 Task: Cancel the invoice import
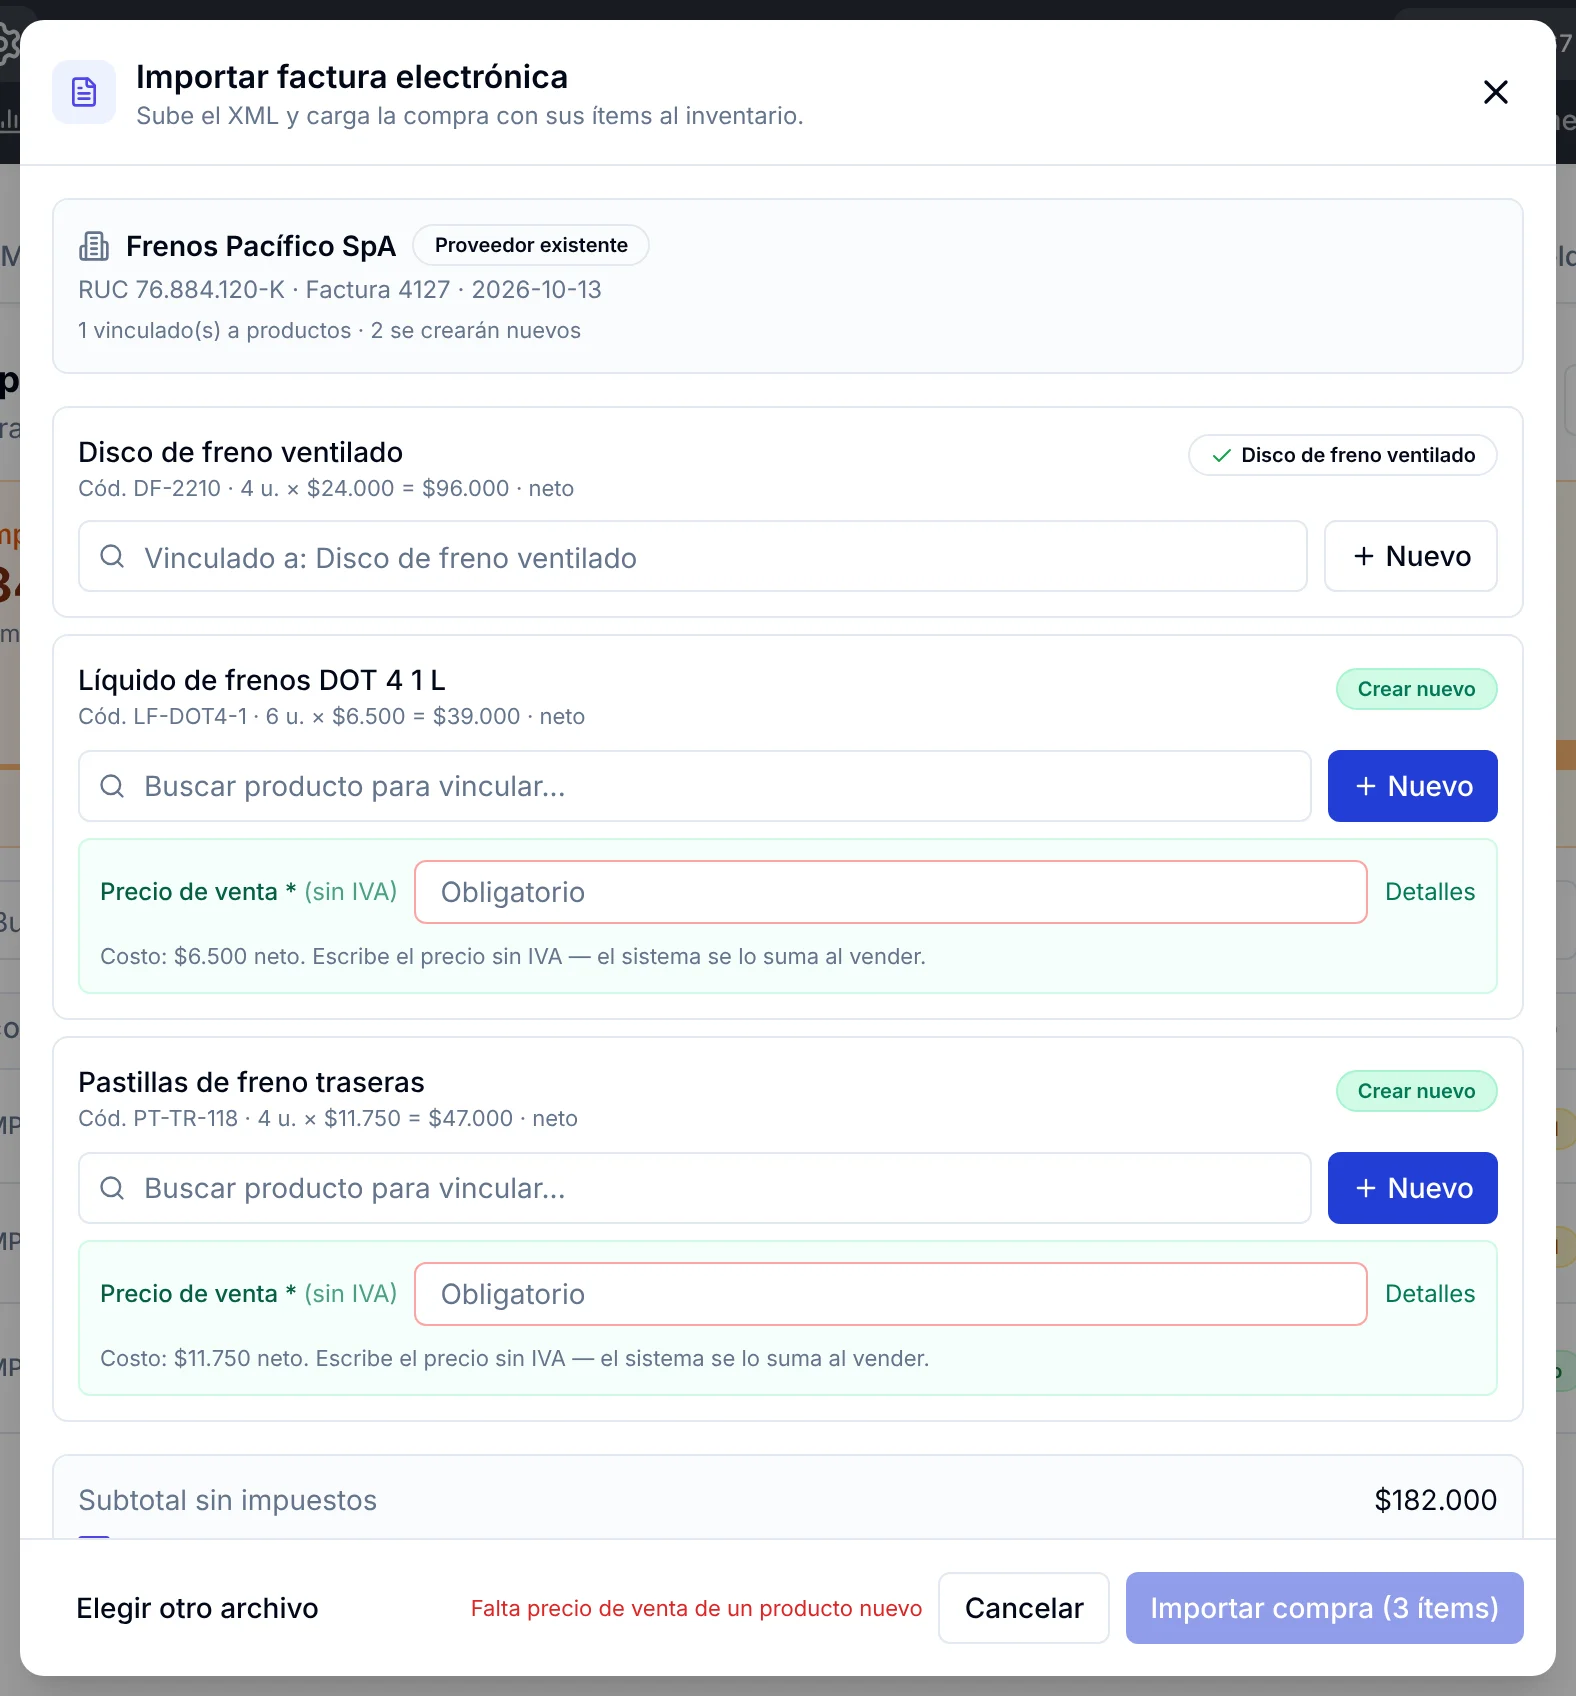pyautogui.click(x=1023, y=1608)
